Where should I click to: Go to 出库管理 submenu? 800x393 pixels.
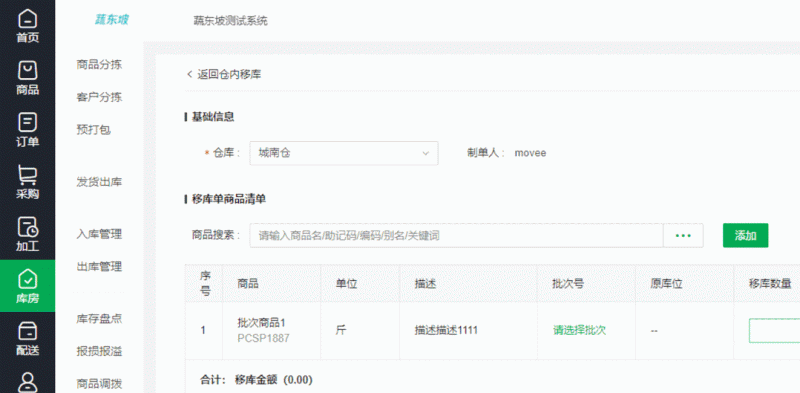click(x=99, y=266)
